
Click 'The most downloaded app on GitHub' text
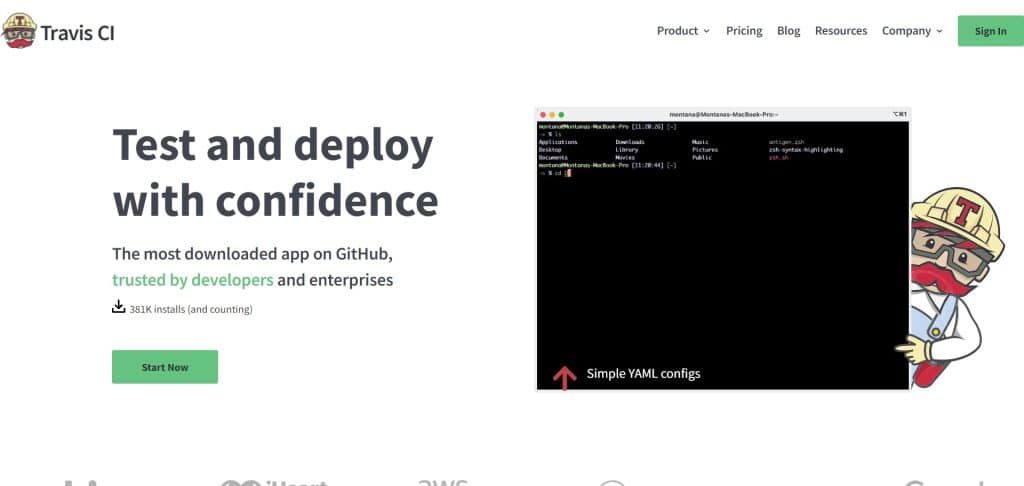pos(252,254)
